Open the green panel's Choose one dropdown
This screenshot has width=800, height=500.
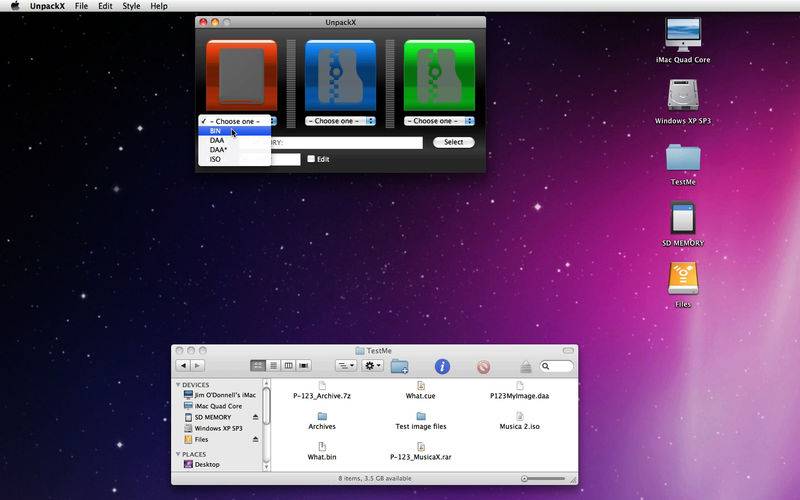point(439,121)
